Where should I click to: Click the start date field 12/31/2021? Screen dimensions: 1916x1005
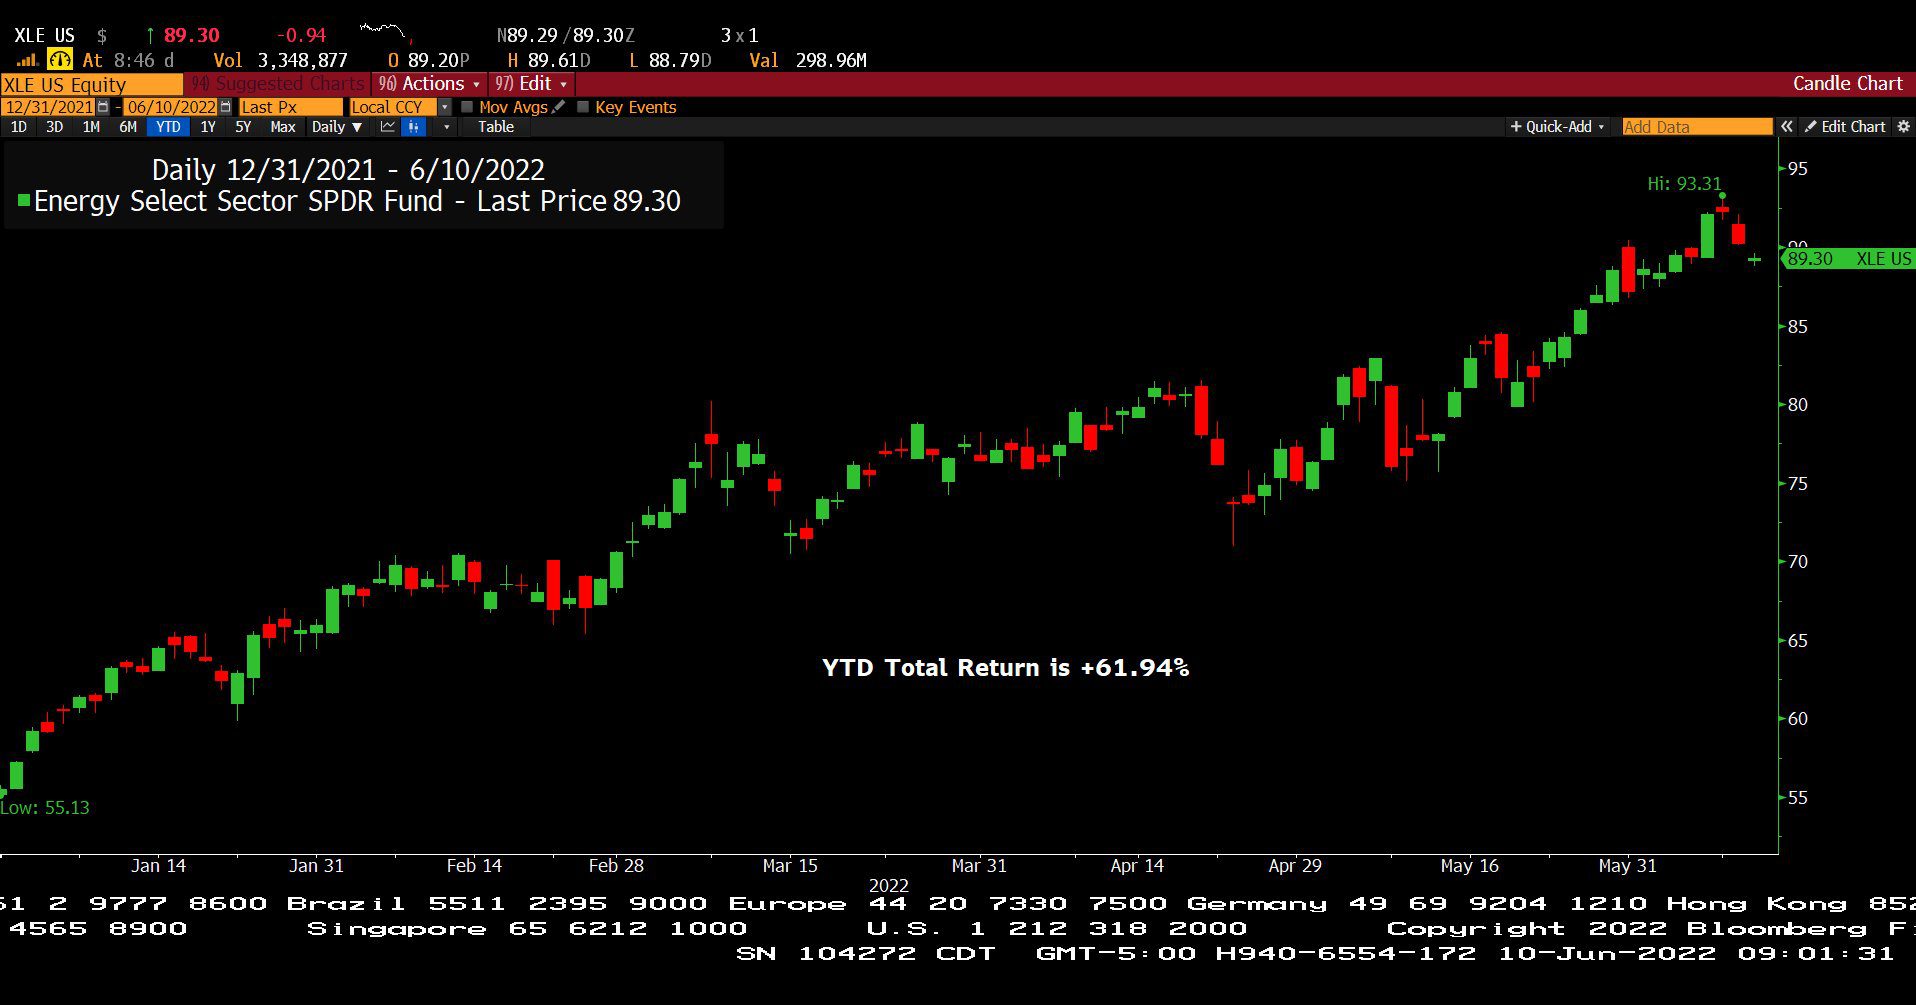tap(49, 107)
